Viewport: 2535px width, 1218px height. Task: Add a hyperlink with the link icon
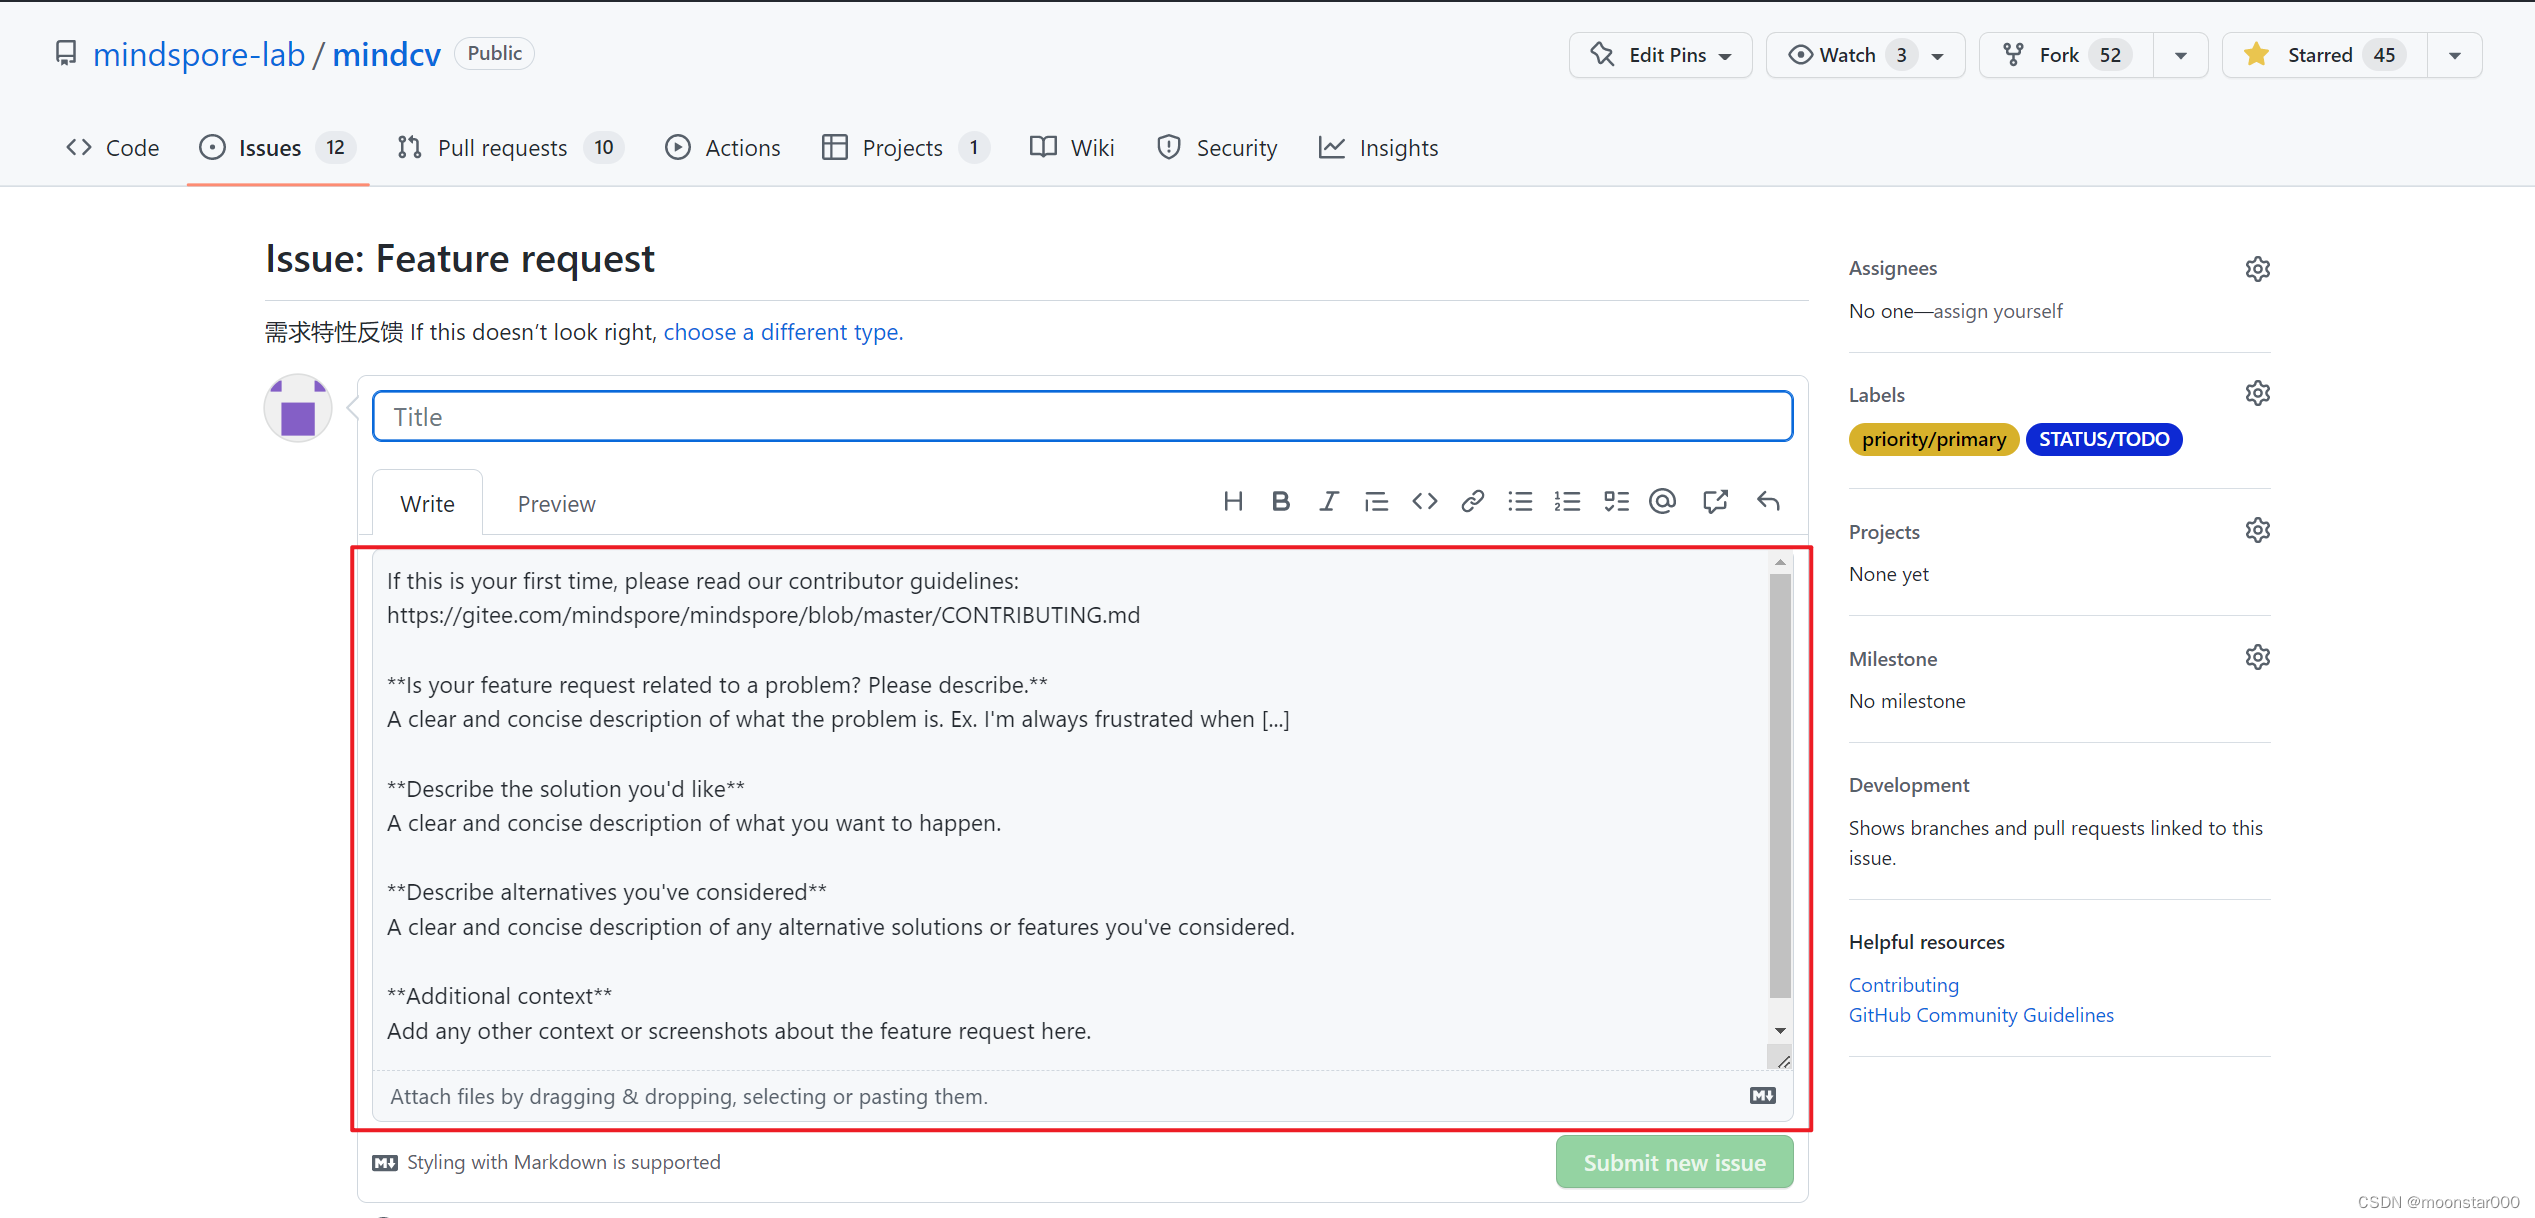click(1472, 501)
